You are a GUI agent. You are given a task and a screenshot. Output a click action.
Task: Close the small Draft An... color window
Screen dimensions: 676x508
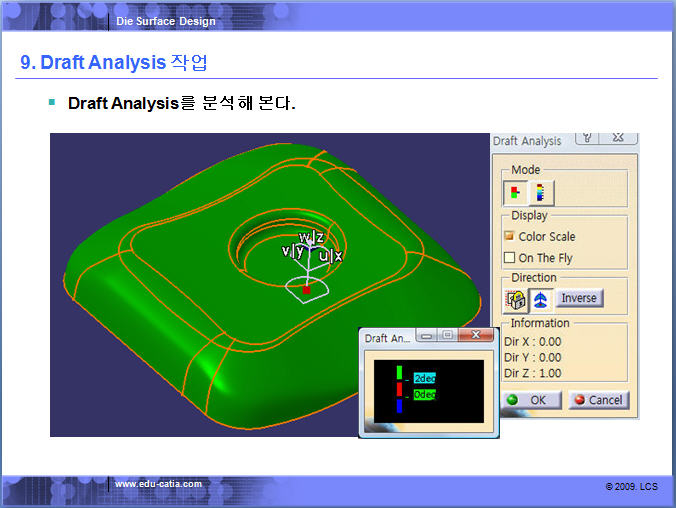[x=476, y=337]
